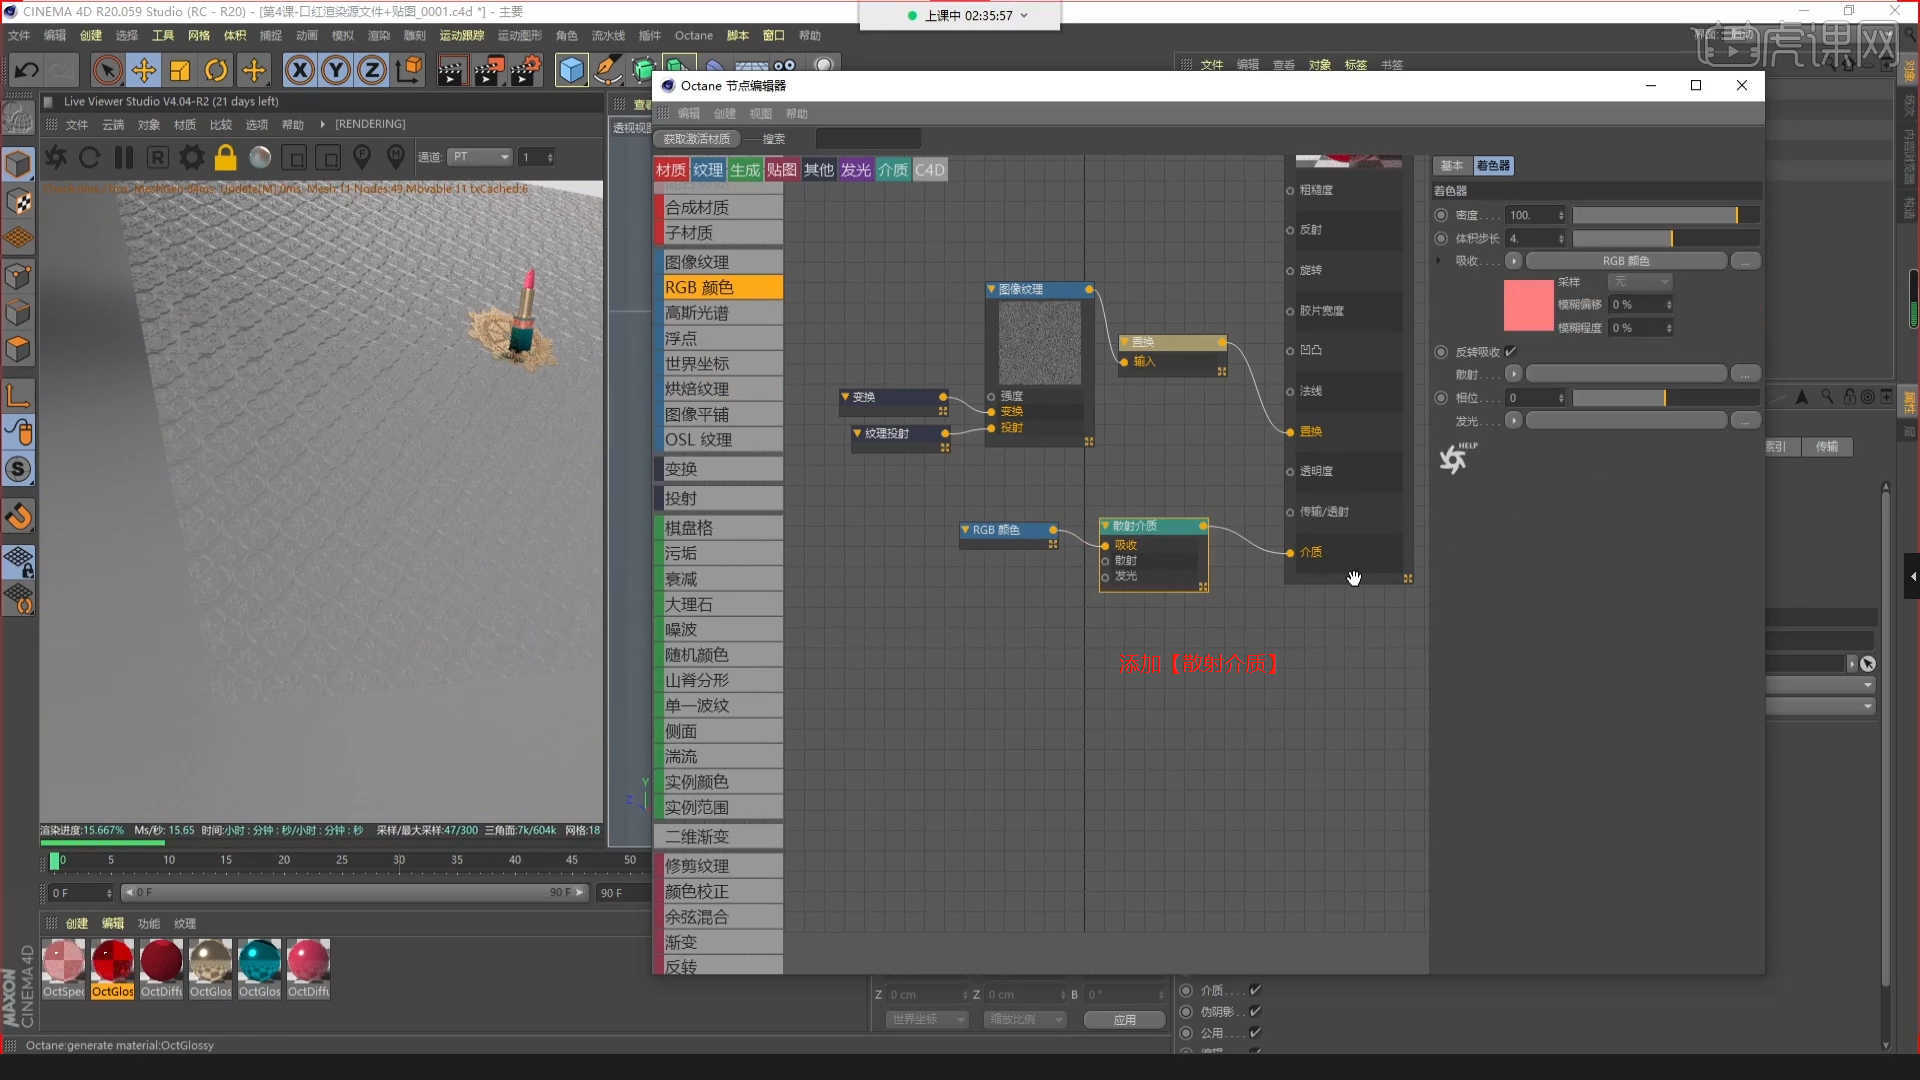Viewport: 1920px width, 1080px height.
Task: Select the Spline Pen tool icon
Action: coord(607,70)
